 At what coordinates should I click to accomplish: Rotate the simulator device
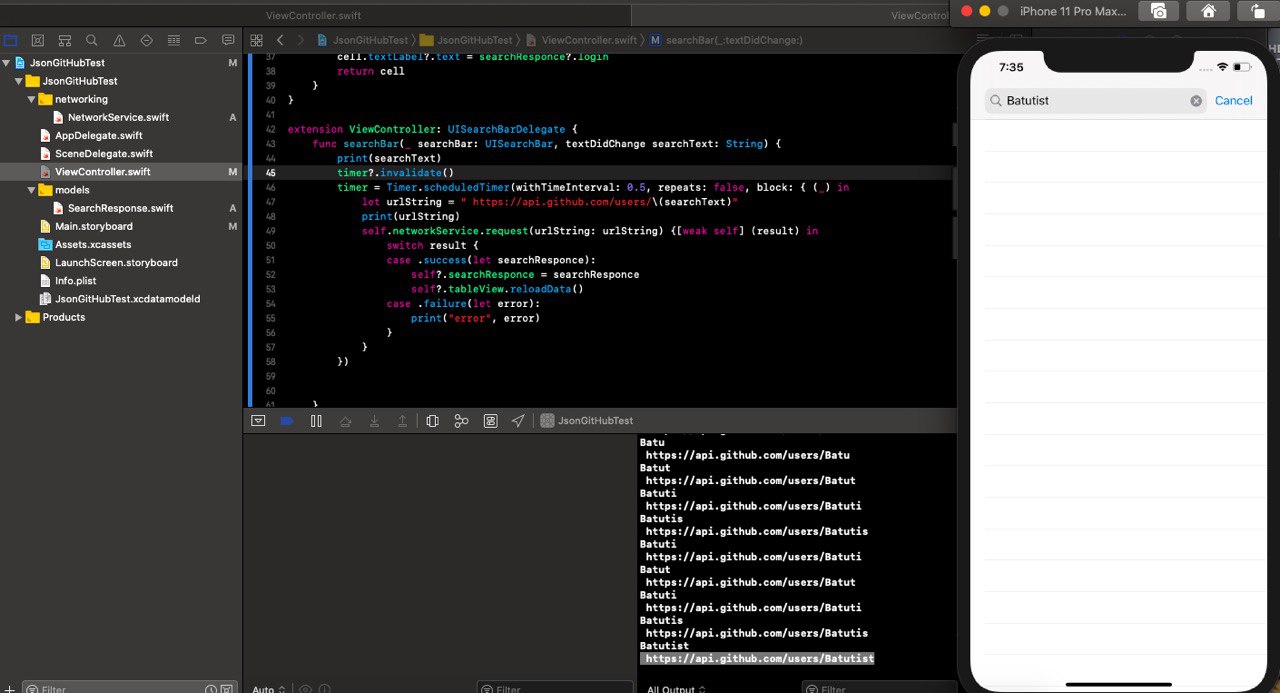(x=1257, y=11)
